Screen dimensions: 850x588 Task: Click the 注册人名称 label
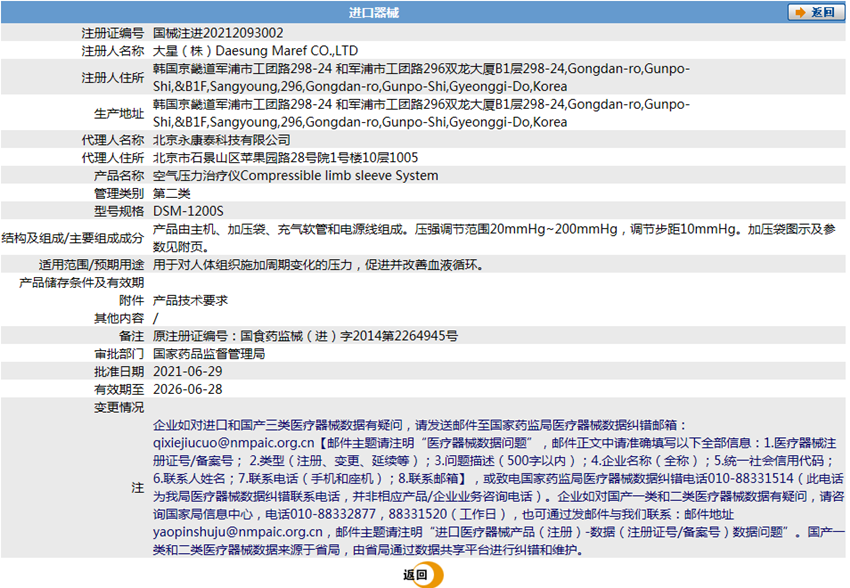click(x=113, y=51)
